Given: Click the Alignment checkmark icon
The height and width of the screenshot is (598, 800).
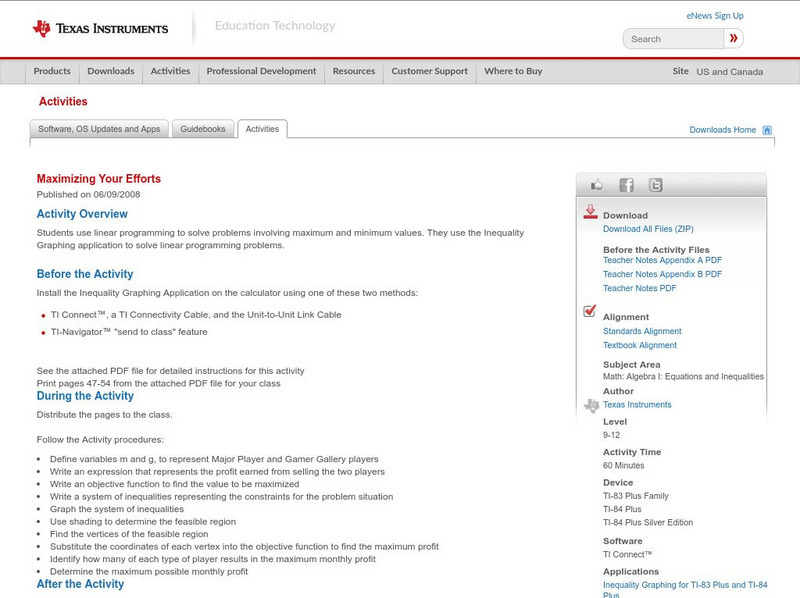Looking at the screenshot, I should point(589,310).
